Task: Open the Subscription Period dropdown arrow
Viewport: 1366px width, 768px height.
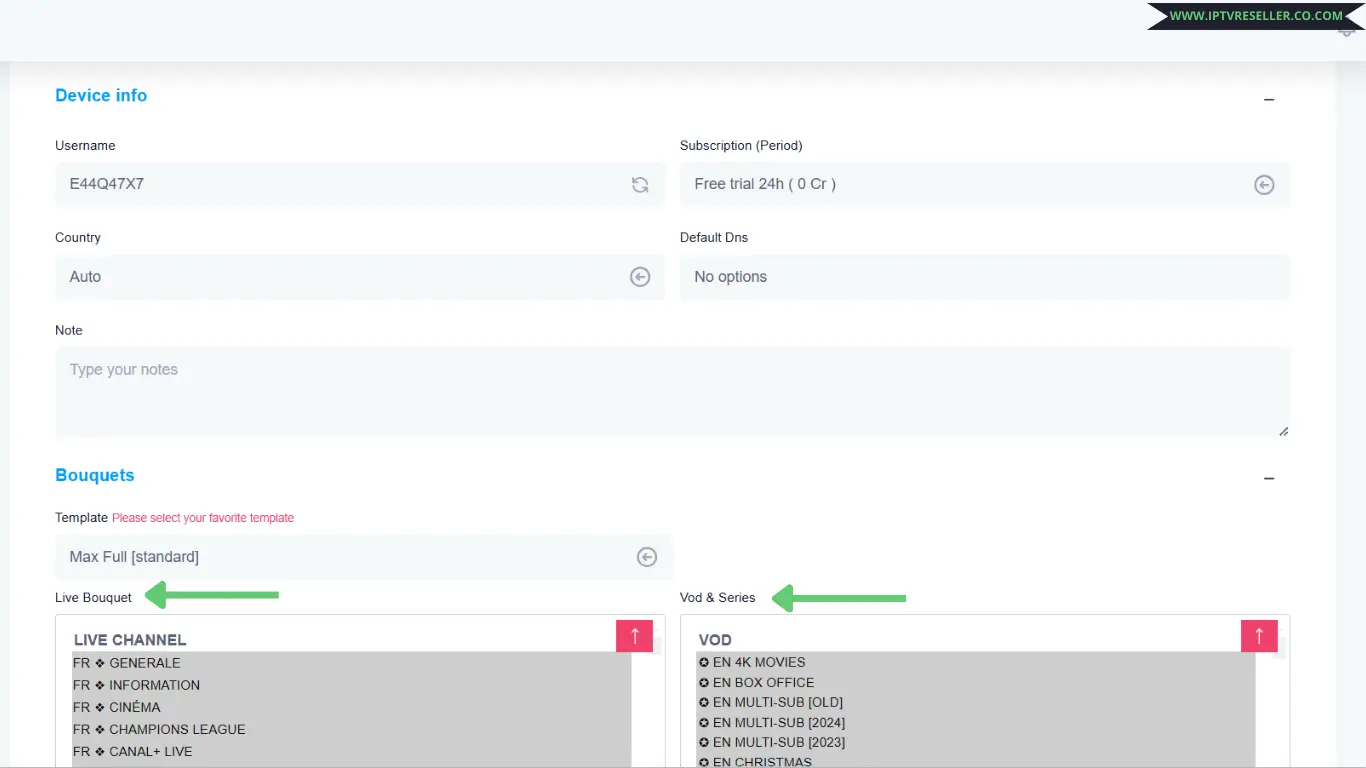Action: 1264,185
